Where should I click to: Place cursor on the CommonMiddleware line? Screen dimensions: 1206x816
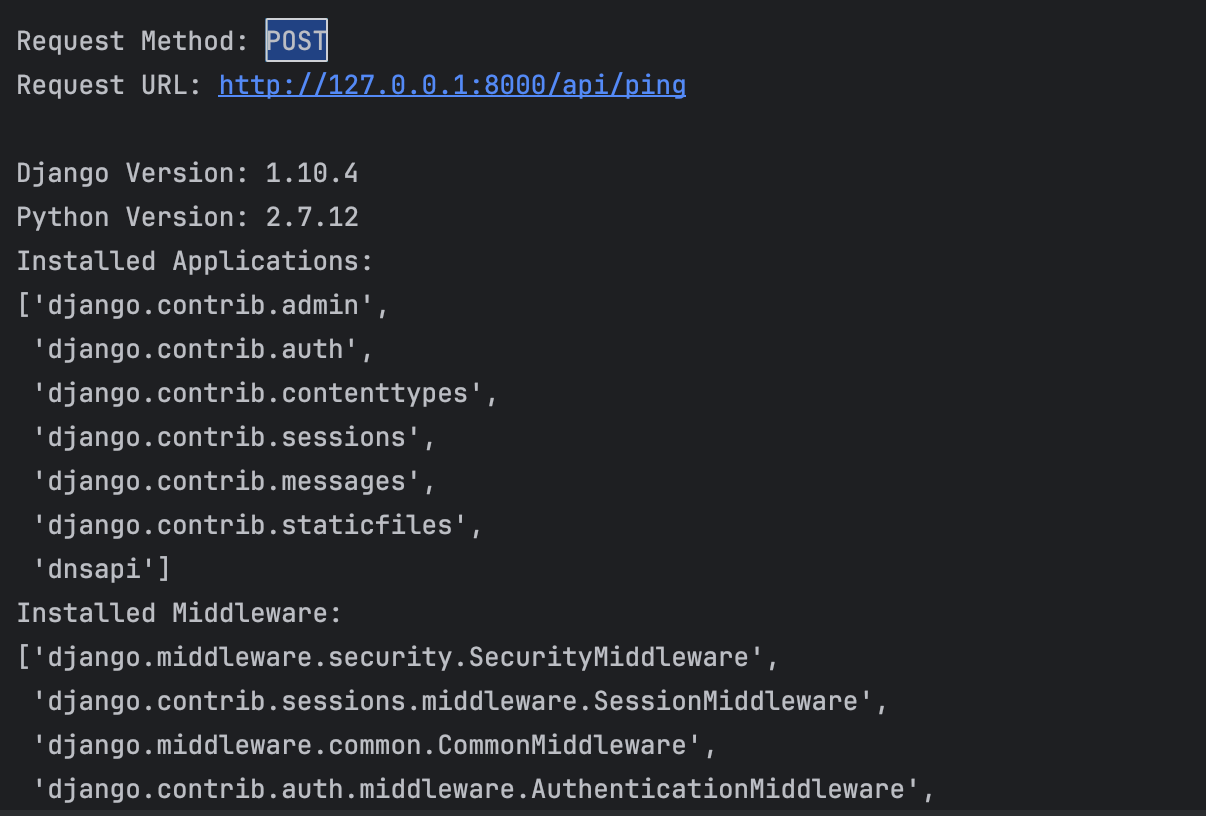(374, 745)
